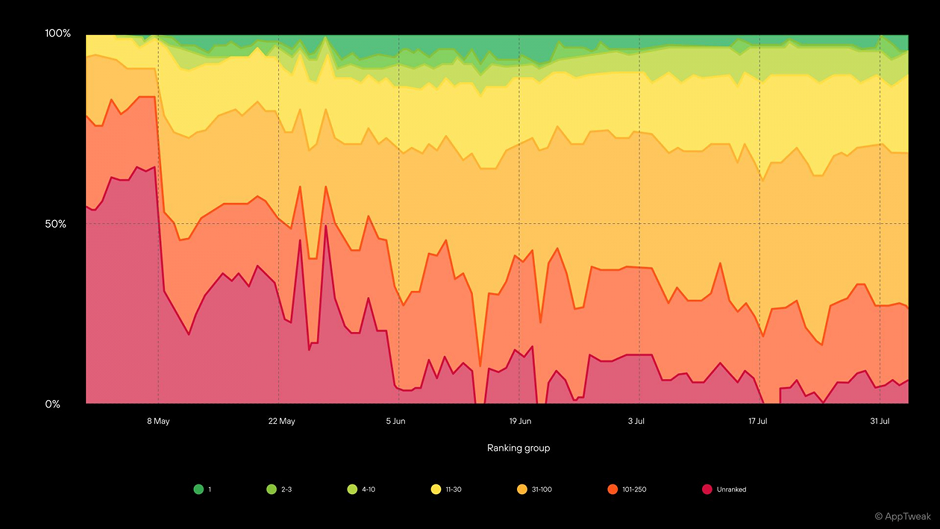
Task: Click the 100% y-axis label
Action: coord(58,34)
